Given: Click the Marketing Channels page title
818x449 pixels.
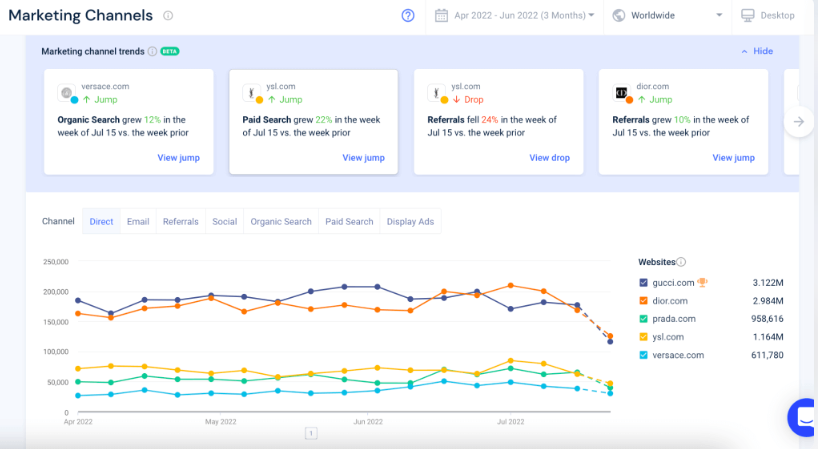Looking at the screenshot, I should pyautogui.click(x=80, y=16).
